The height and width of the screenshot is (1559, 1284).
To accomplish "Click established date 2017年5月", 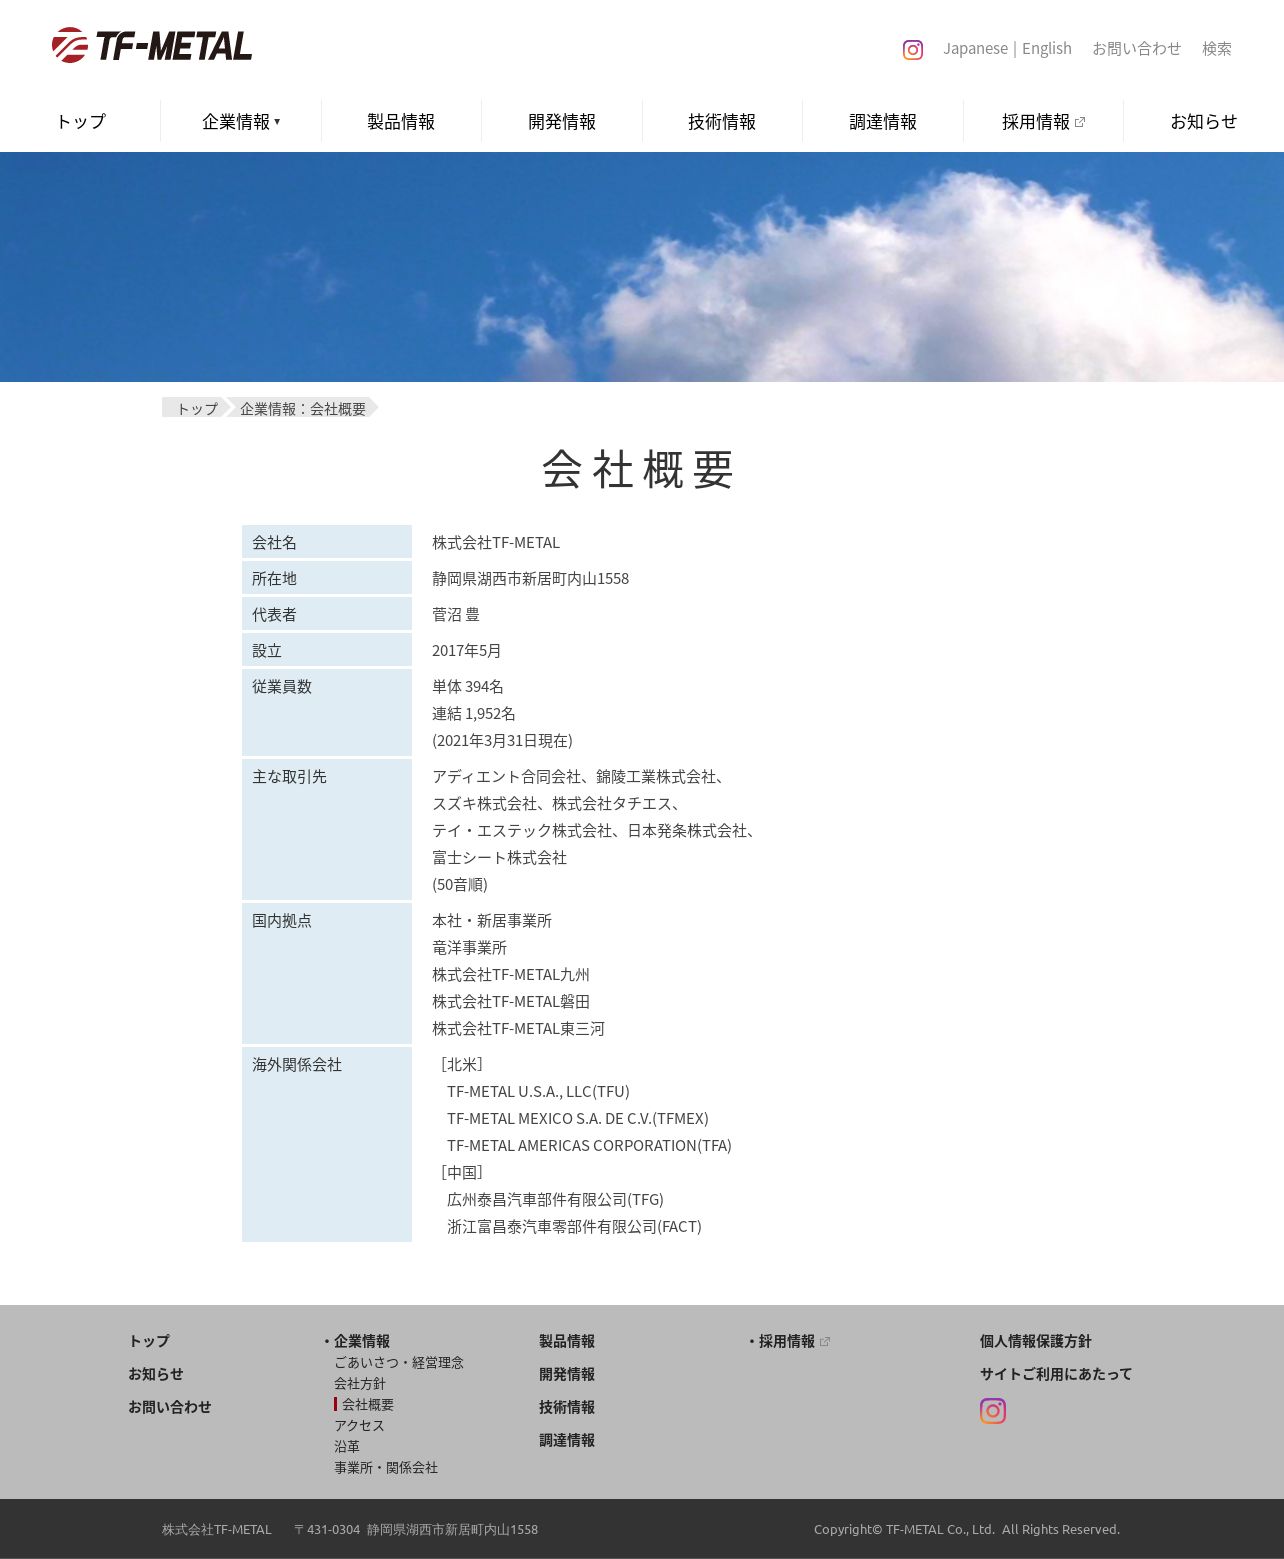I will coord(467,650).
